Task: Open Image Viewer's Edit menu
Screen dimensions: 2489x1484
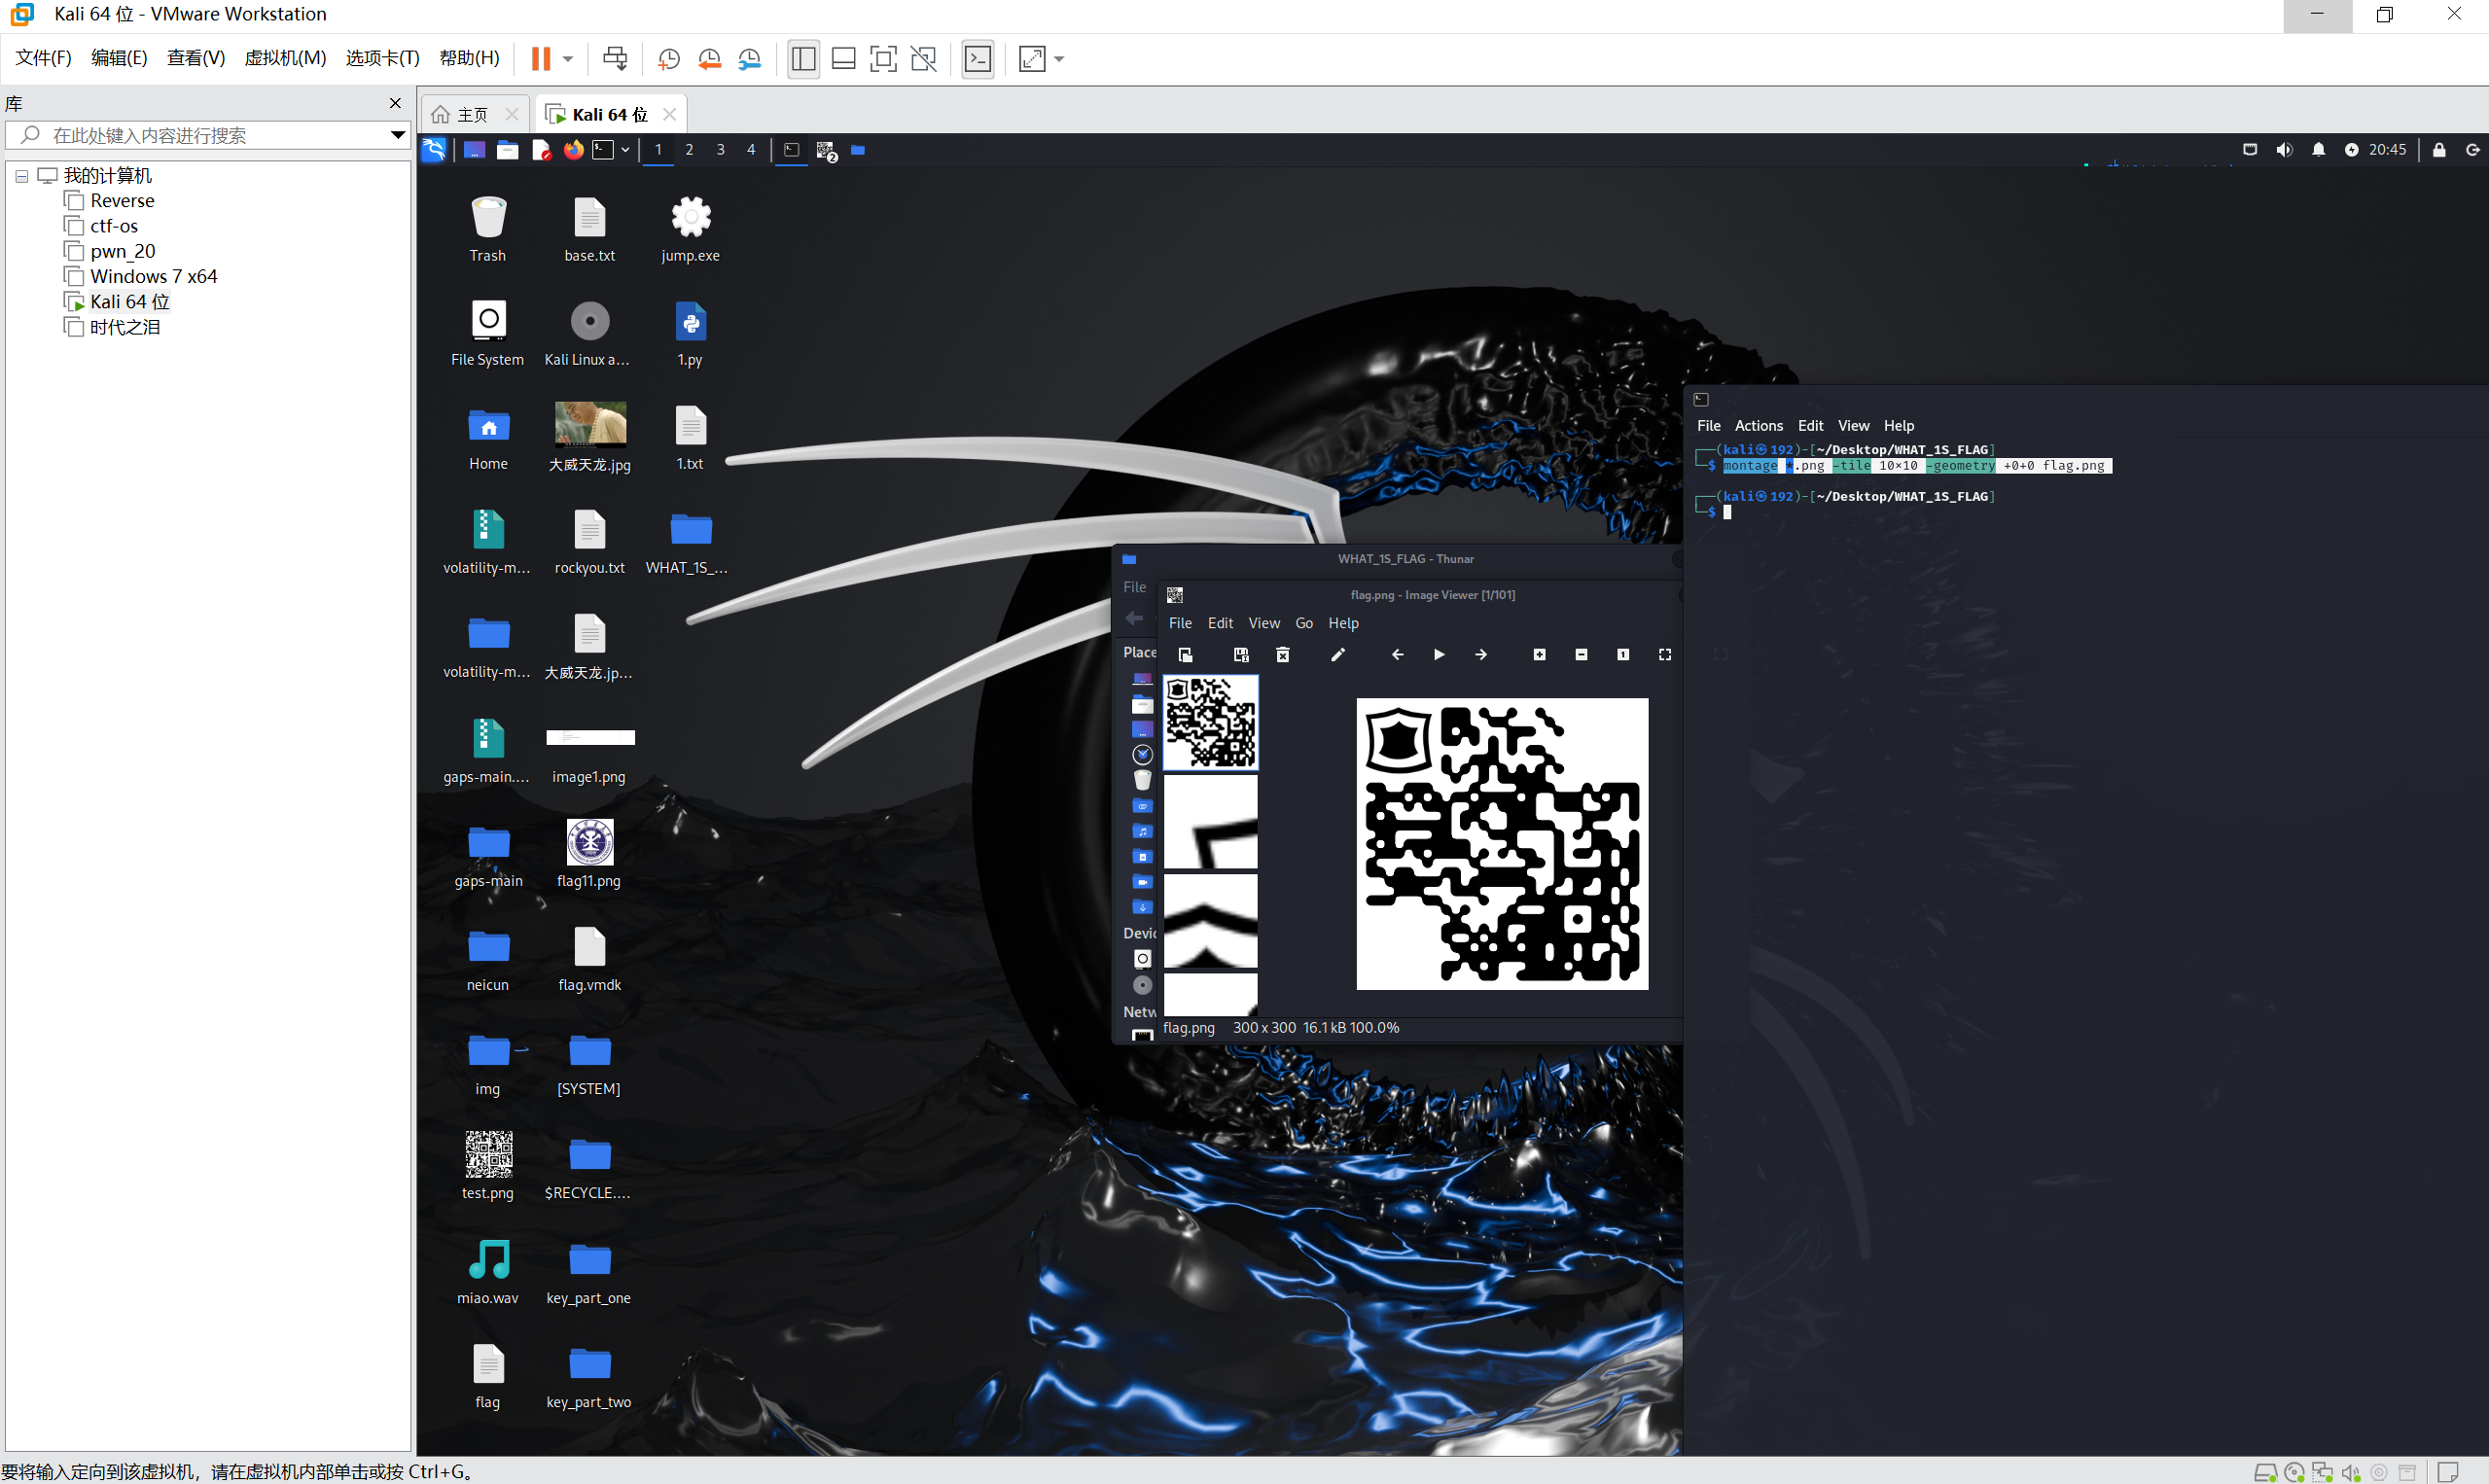Action: coord(1220,623)
